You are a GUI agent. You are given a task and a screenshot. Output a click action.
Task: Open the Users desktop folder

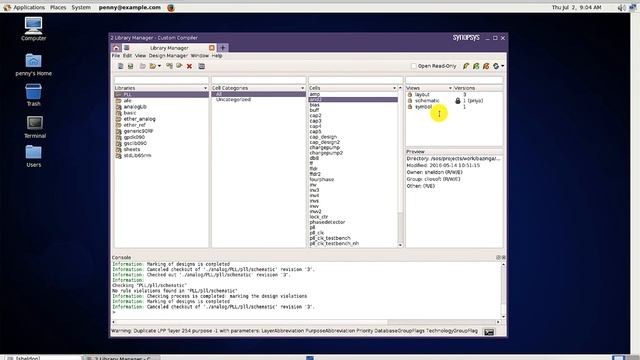(33, 157)
